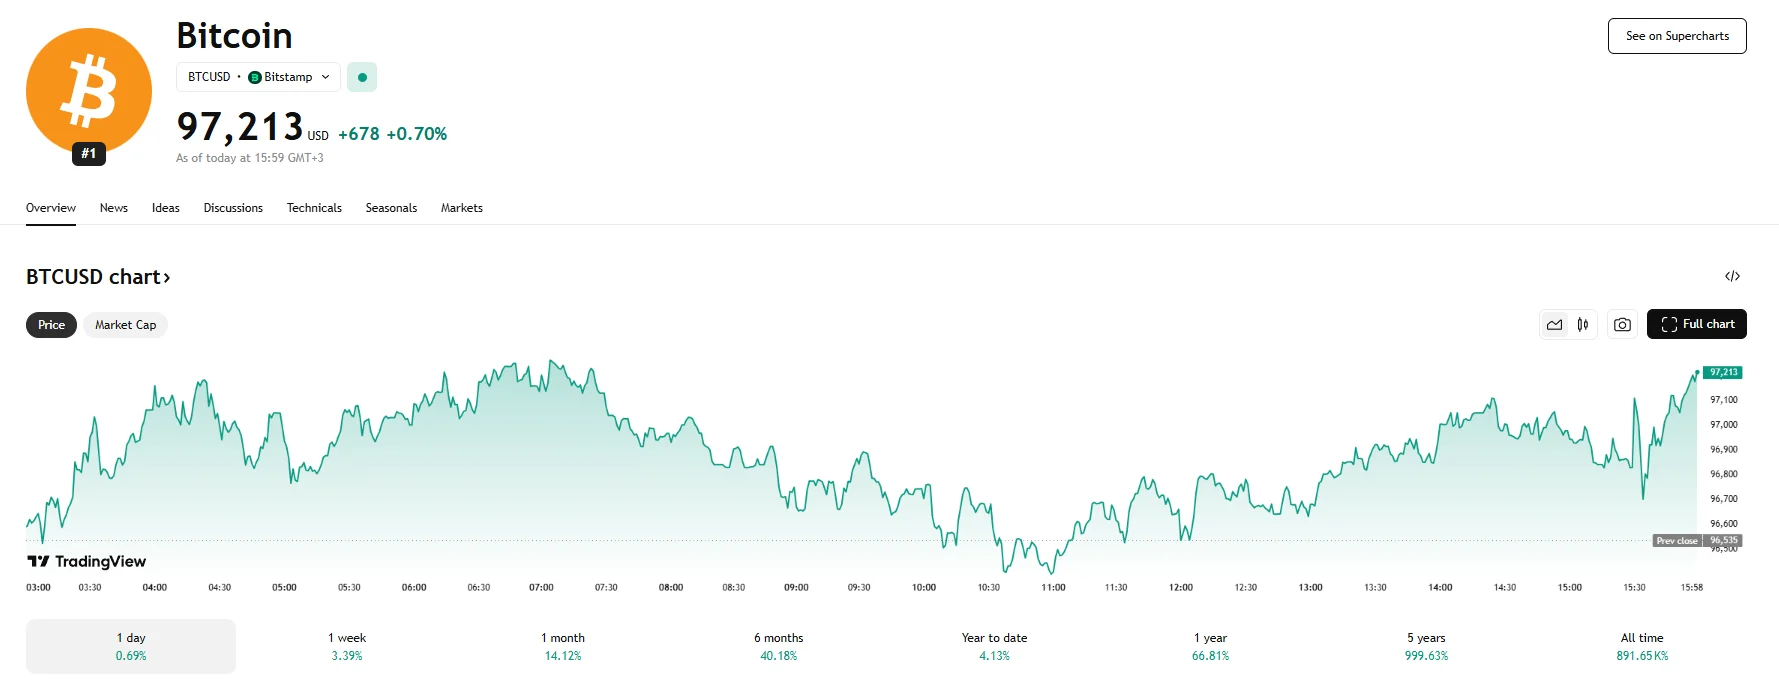Open the Technicals tab
Viewport: 1779px width, 691px height.
(314, 208)
